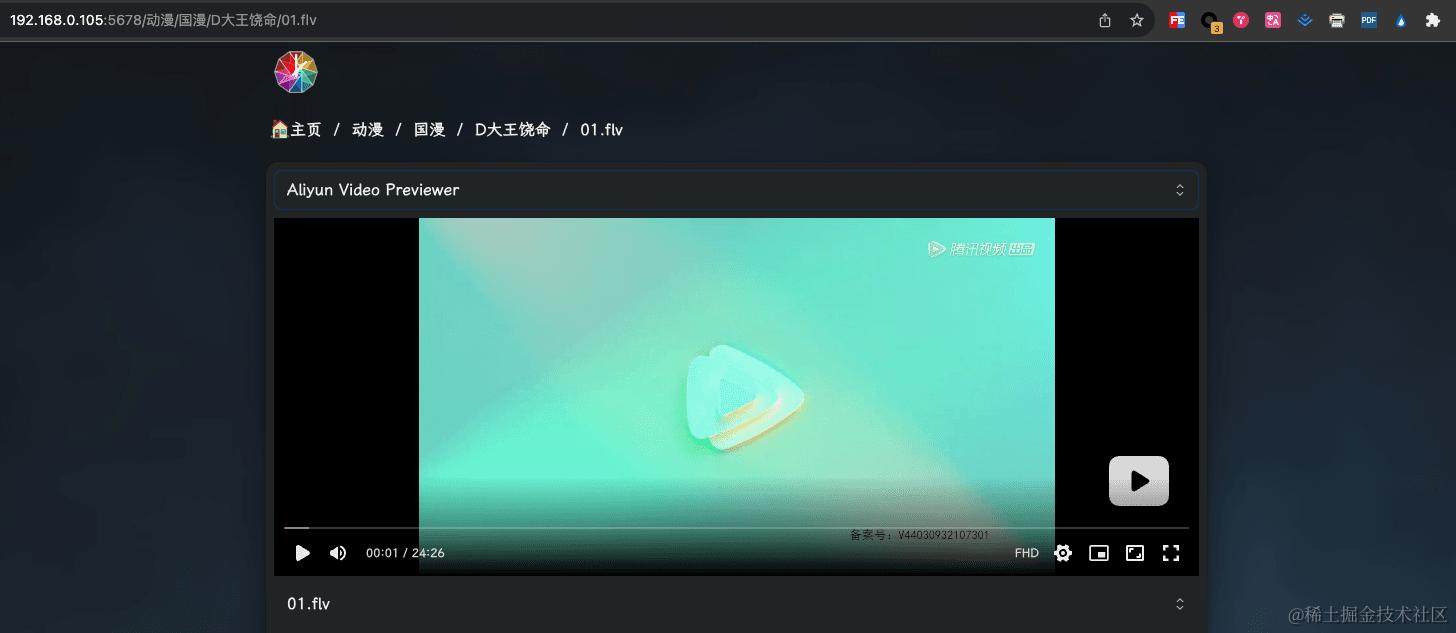The height and width of the screenshot is (633, 1456).
Task: Go to 主页 home breadcrumb
Action: pyautogui.click(x=297, y=129)
